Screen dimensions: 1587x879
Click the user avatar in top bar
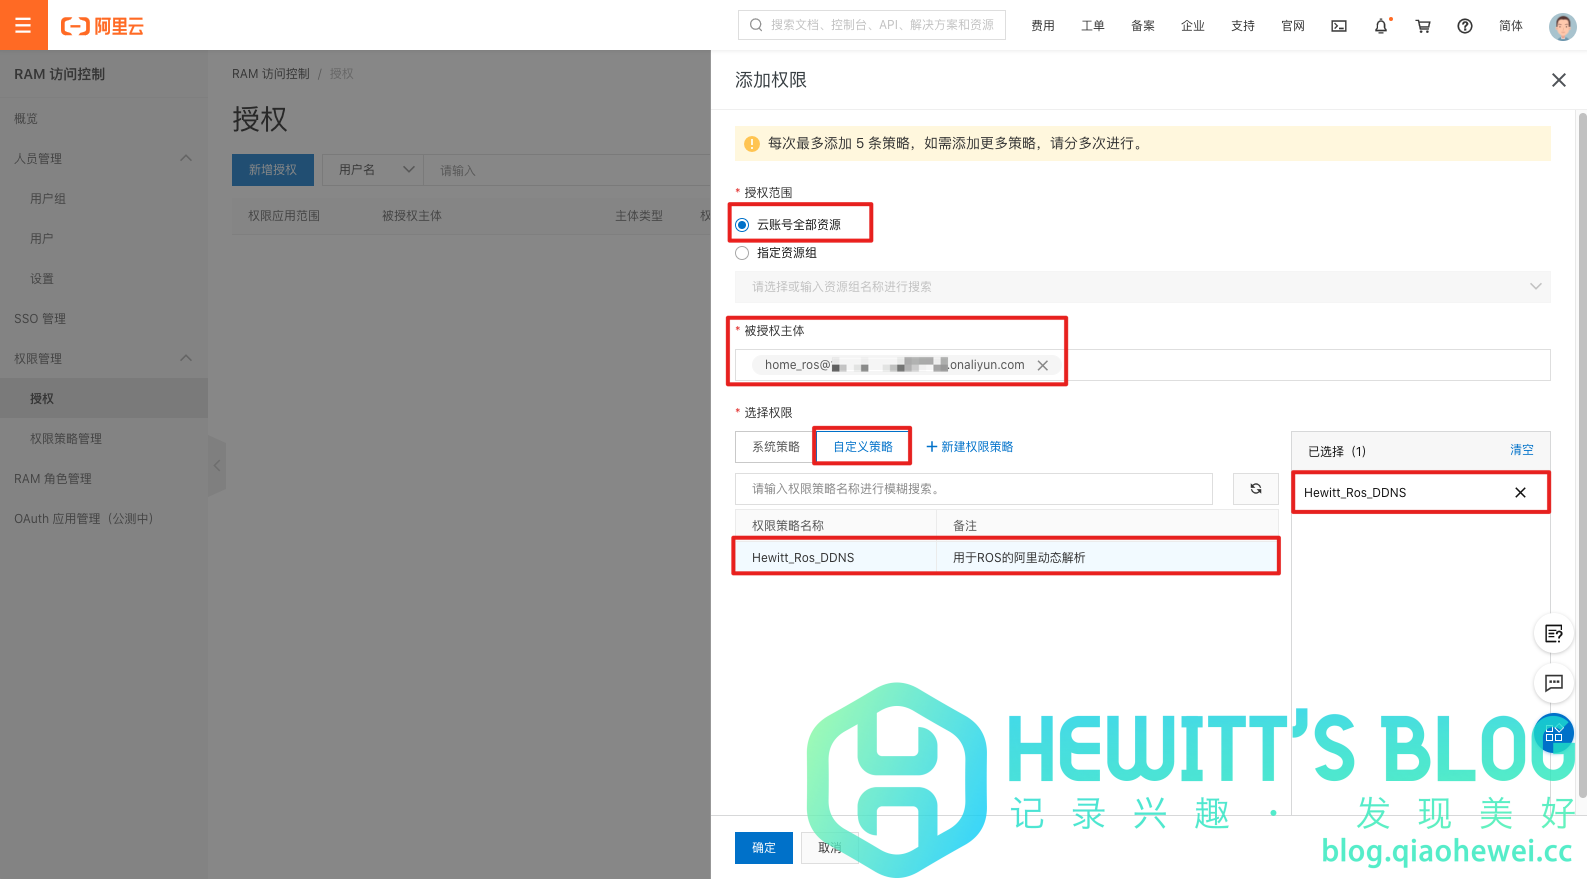(1562, 26)
